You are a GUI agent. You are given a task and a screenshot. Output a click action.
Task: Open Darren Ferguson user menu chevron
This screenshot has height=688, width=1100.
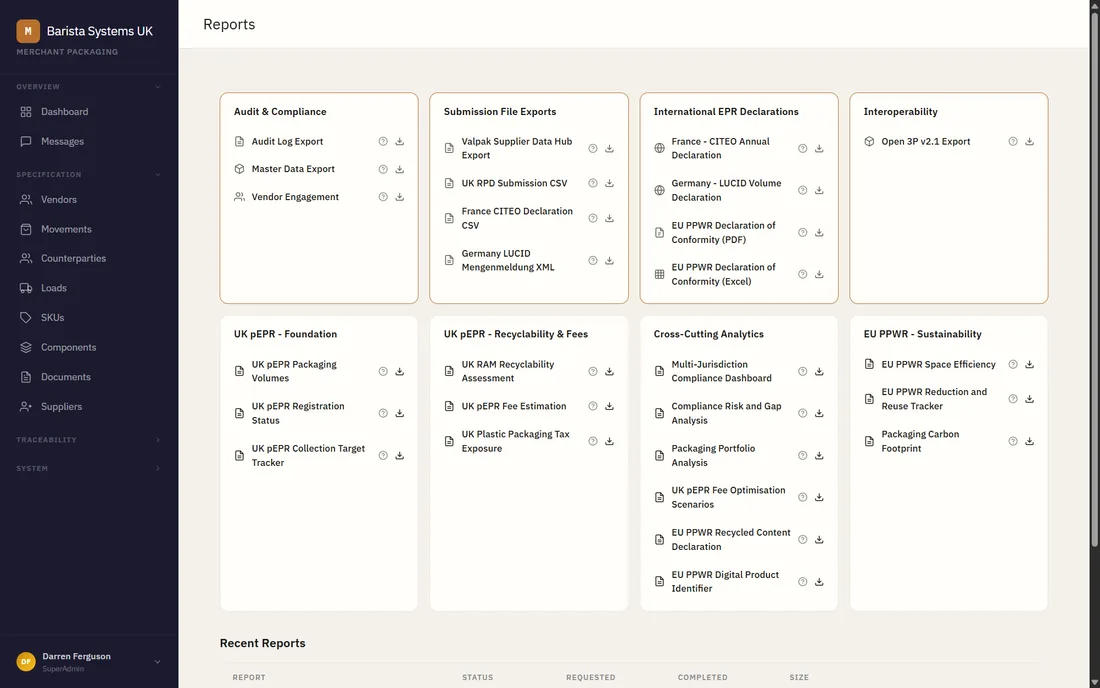(x=157, y=661)
